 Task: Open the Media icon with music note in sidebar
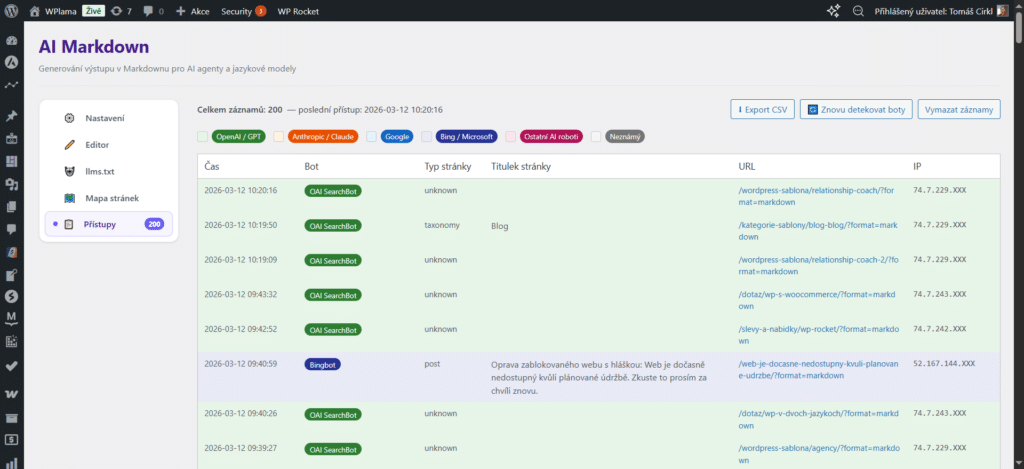click(x=11, y=184)
